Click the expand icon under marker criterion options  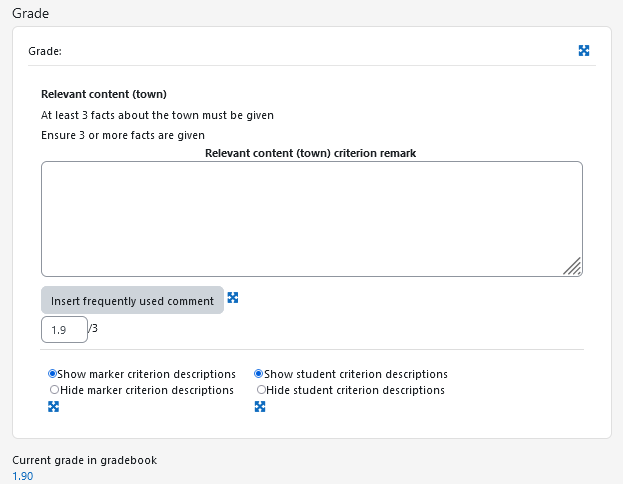(x=53, y=407)
